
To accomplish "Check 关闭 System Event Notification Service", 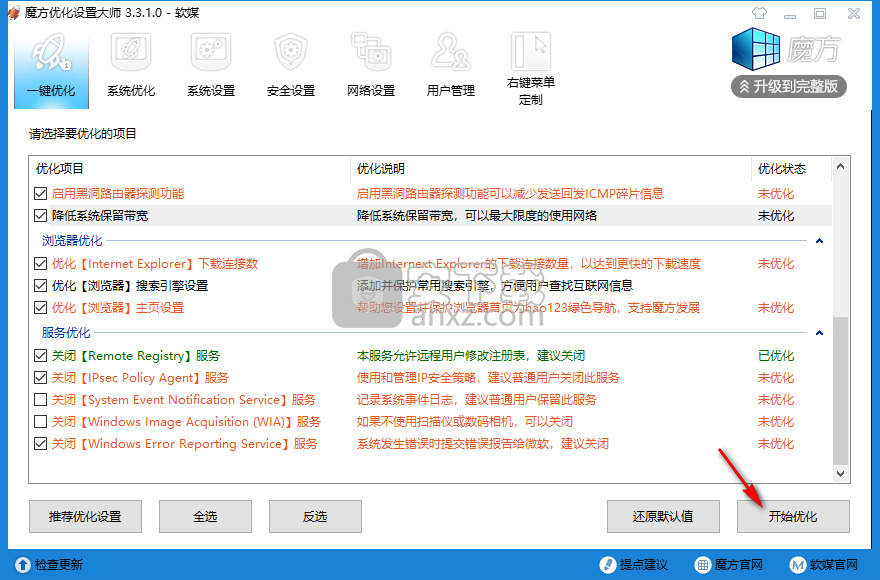I will (x=40, y=400).
